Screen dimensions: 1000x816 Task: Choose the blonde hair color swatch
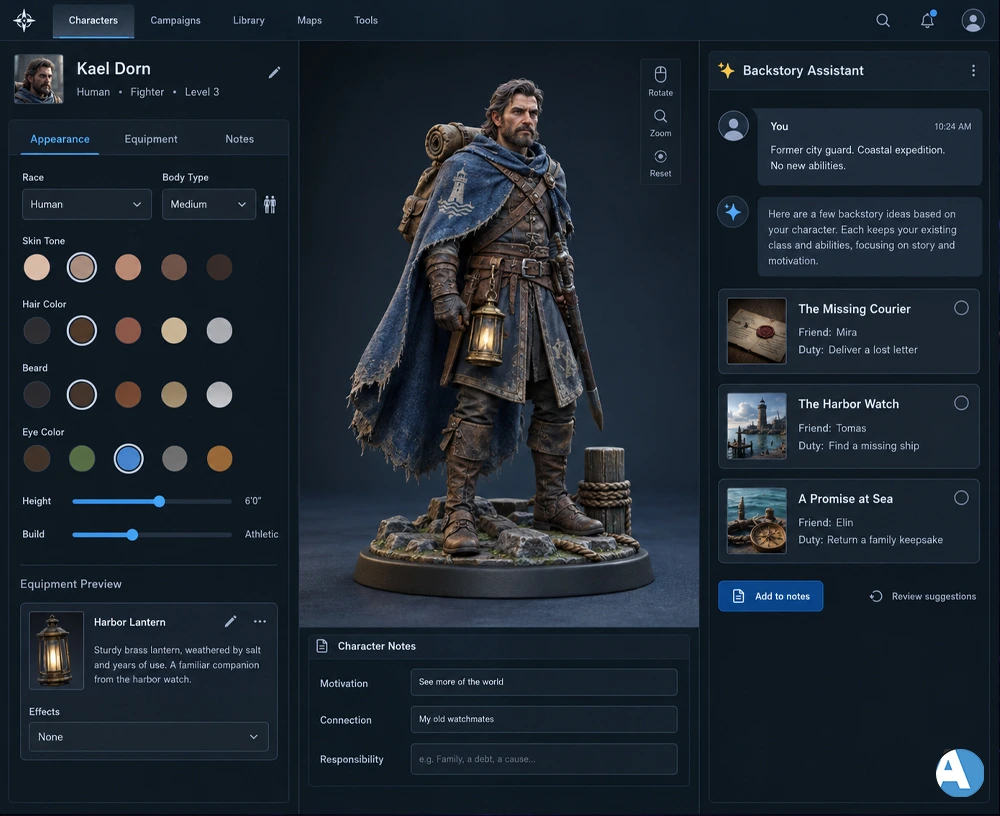[x=174, y=330]
